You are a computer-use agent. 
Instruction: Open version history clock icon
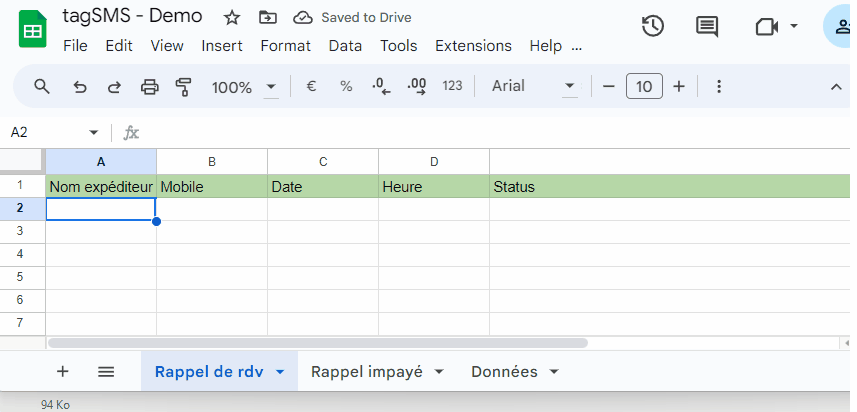click(x=653, y=27)
